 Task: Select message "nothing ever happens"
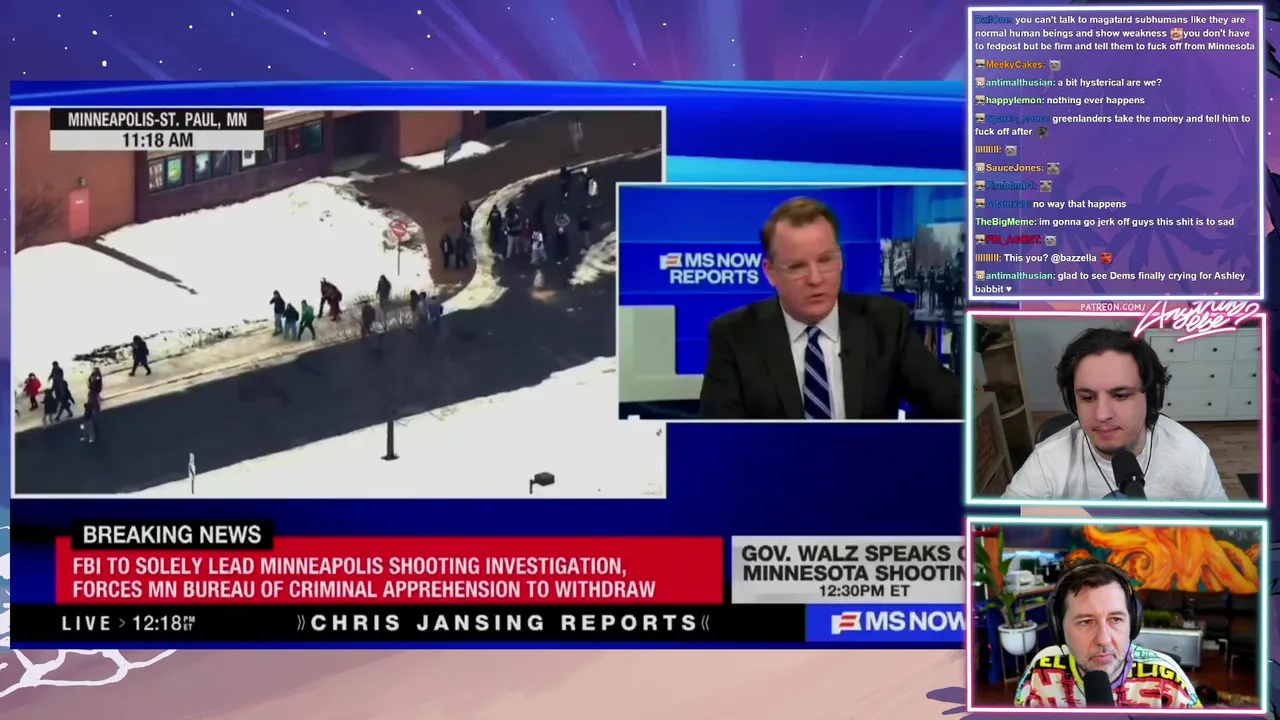pyautogui.click(x=1096, y=101)
